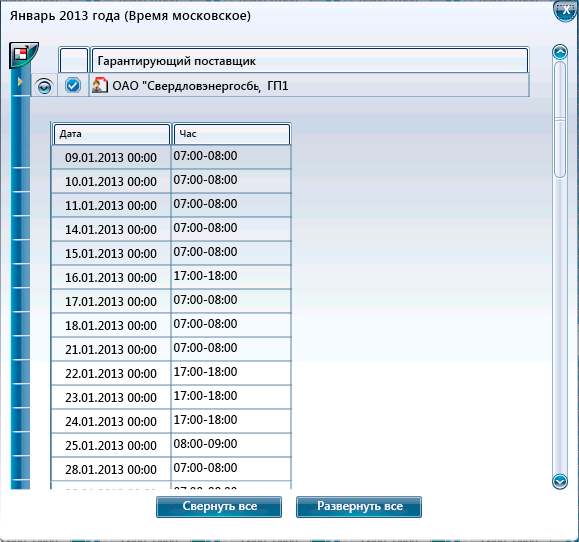Collapse the ОАО Свердловэнергосбыт row details
Image resolution: width=579 pixels, height=542 pixels.
click(44, 87)
